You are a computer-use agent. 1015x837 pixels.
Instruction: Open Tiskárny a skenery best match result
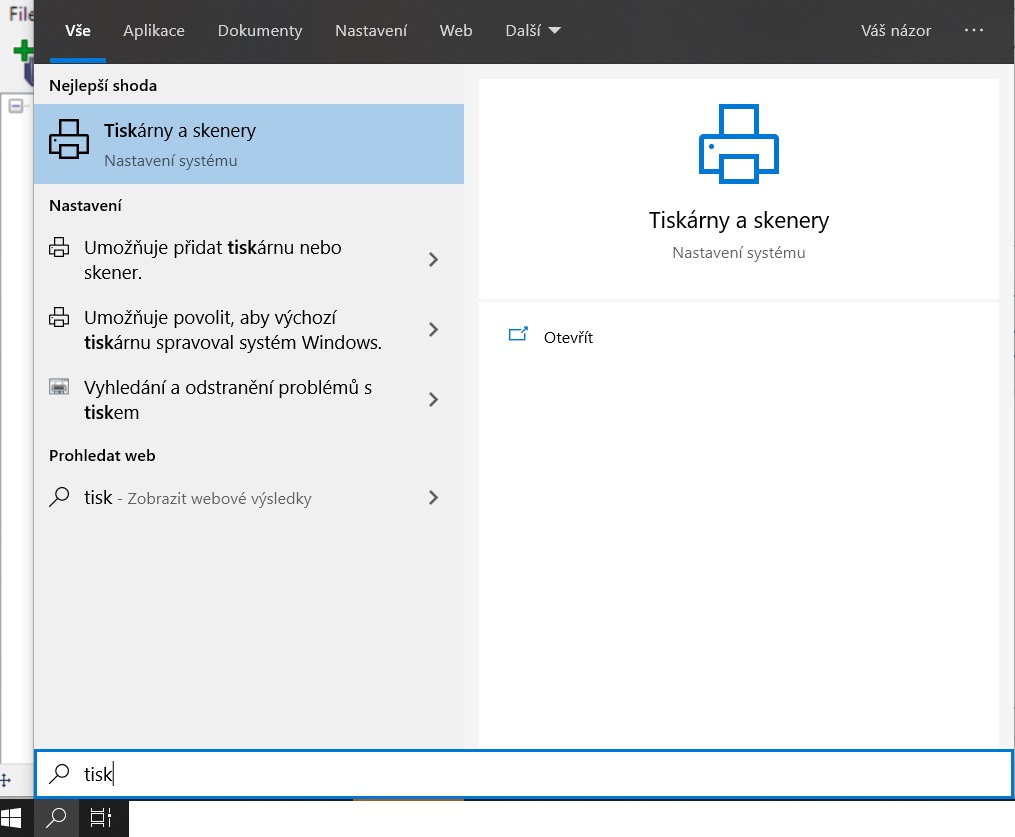(x=248, y=144)
